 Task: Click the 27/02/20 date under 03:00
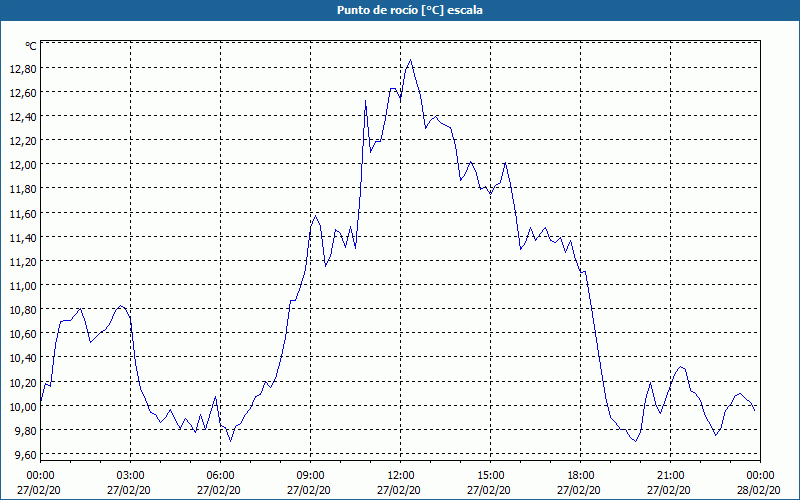(x=129, y=490)
